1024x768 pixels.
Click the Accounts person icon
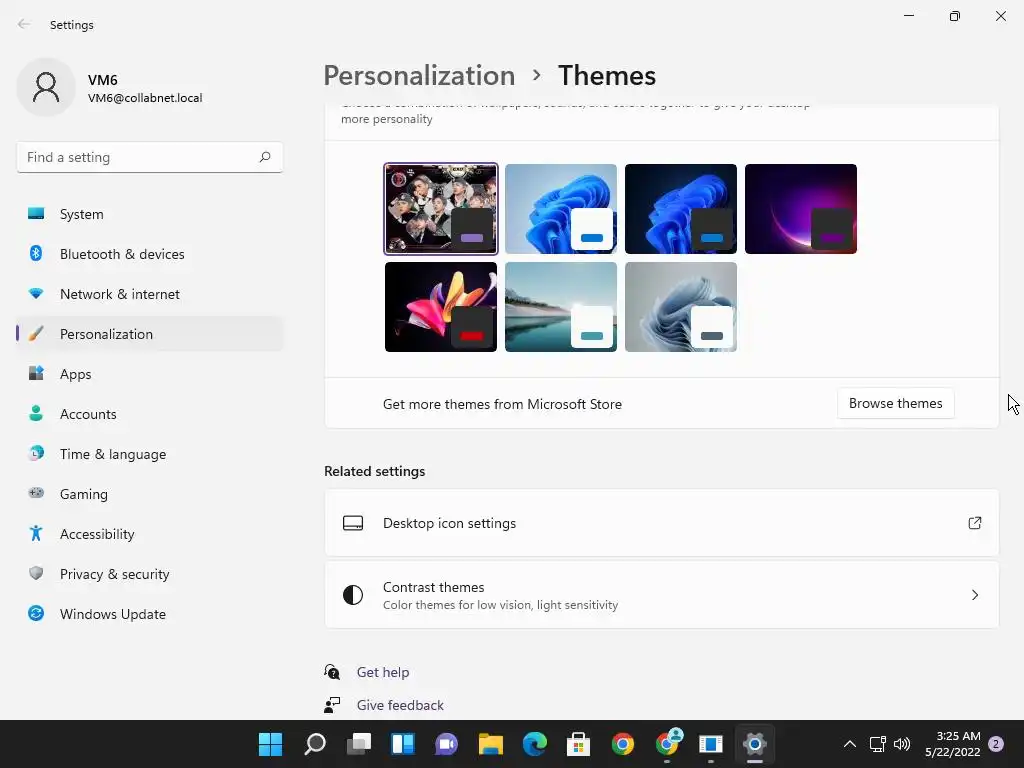point(36,413)
